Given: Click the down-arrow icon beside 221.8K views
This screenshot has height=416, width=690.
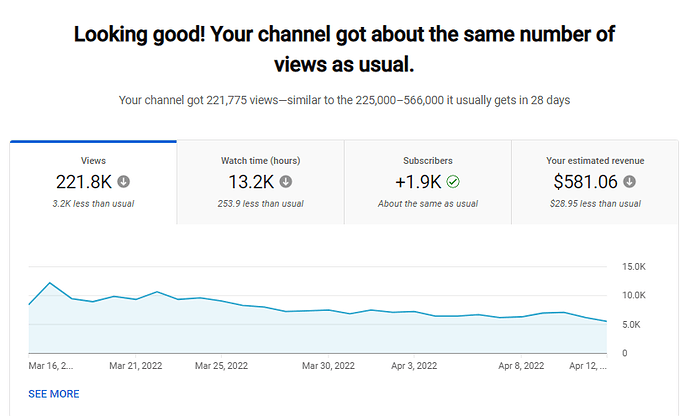Looking at the screenshot, I should 124,182.
